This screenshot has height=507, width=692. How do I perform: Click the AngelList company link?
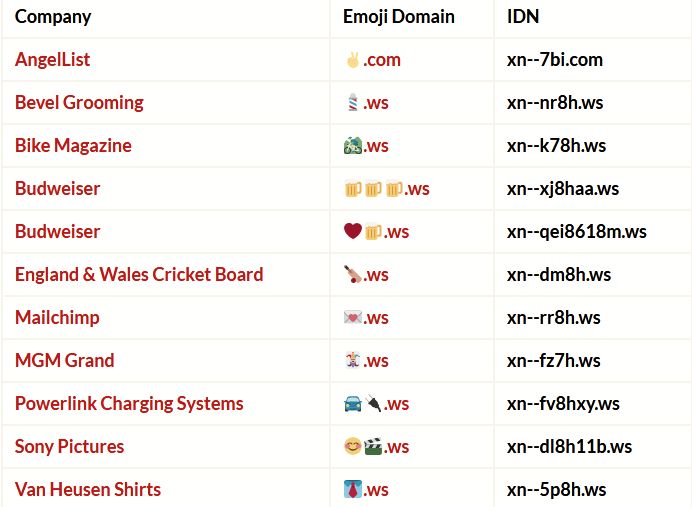coord(52,59)
